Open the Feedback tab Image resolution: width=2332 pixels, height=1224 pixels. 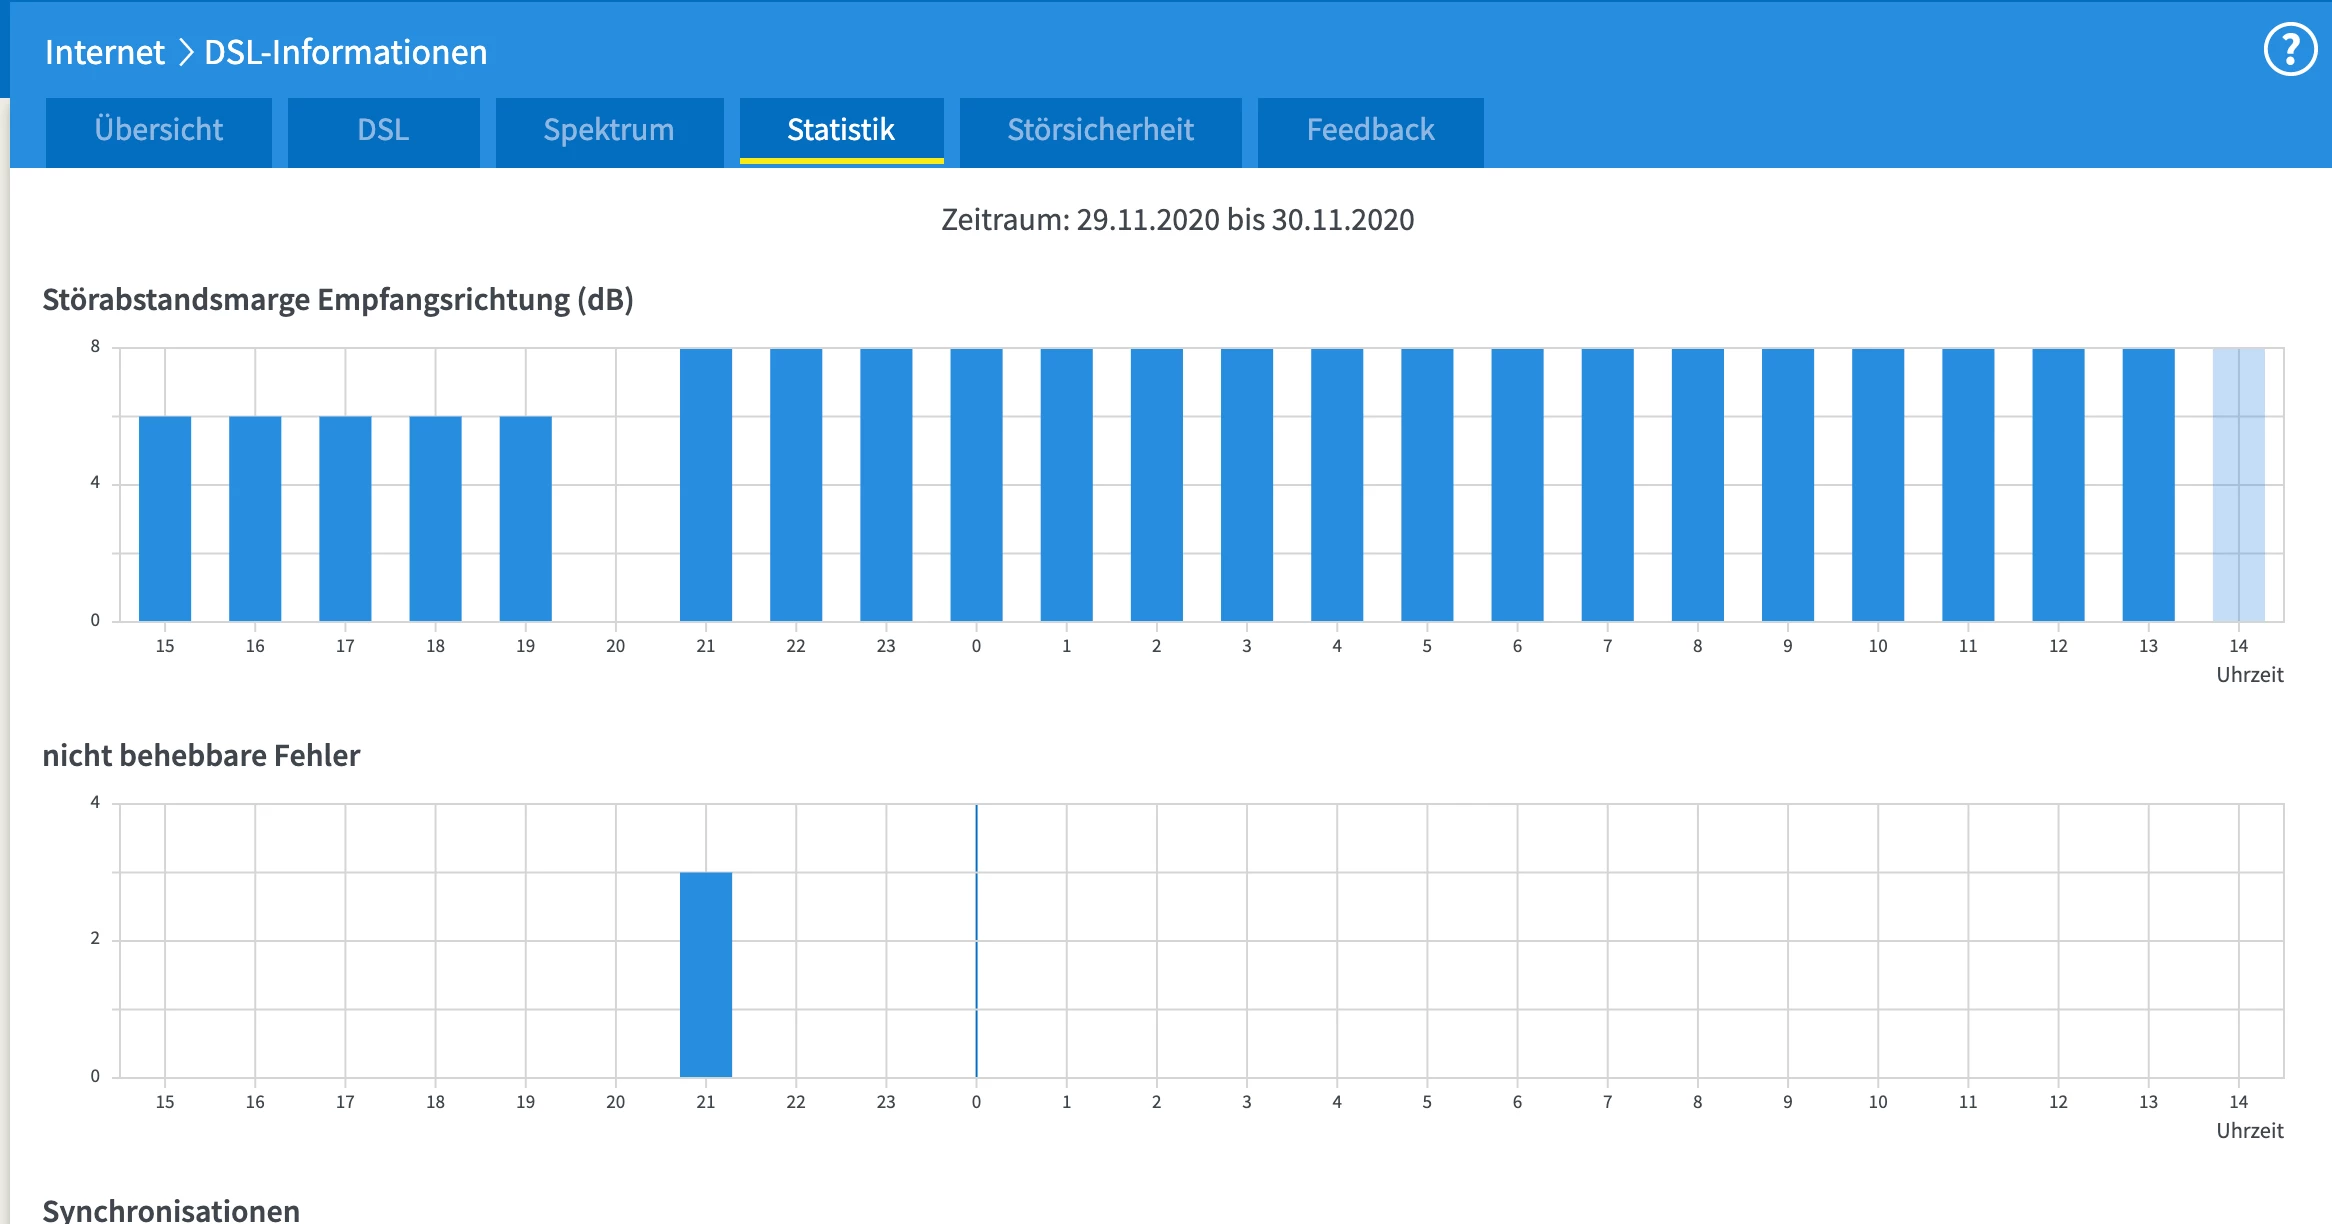coord(1370,130)
